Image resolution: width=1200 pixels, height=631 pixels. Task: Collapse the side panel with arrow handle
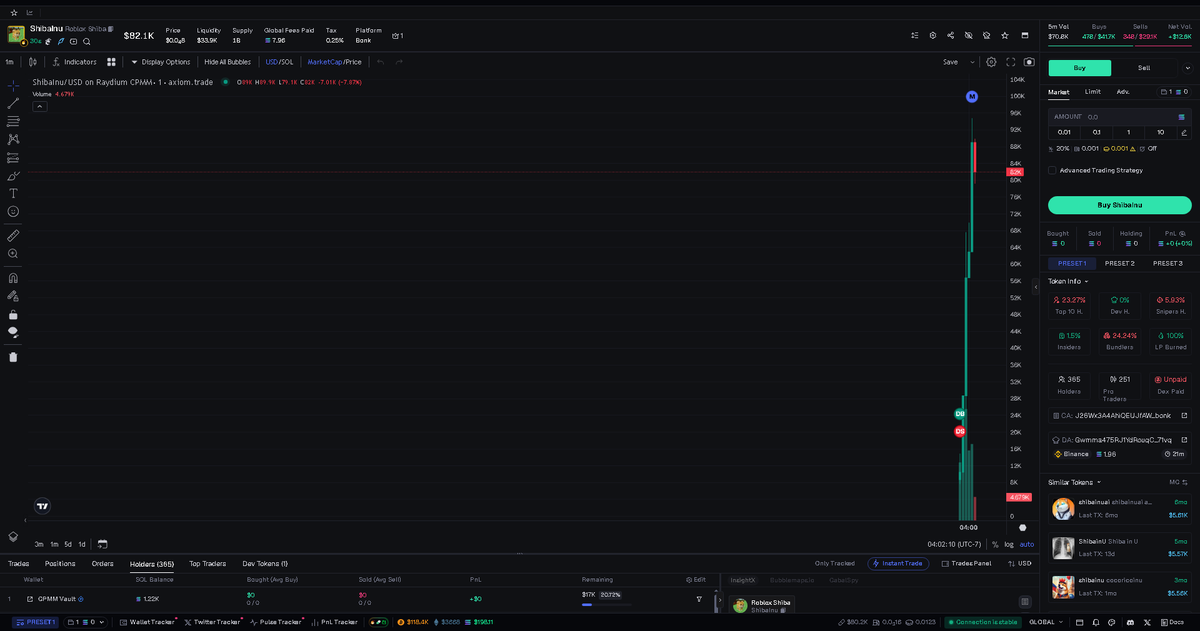pos(1036,287)
